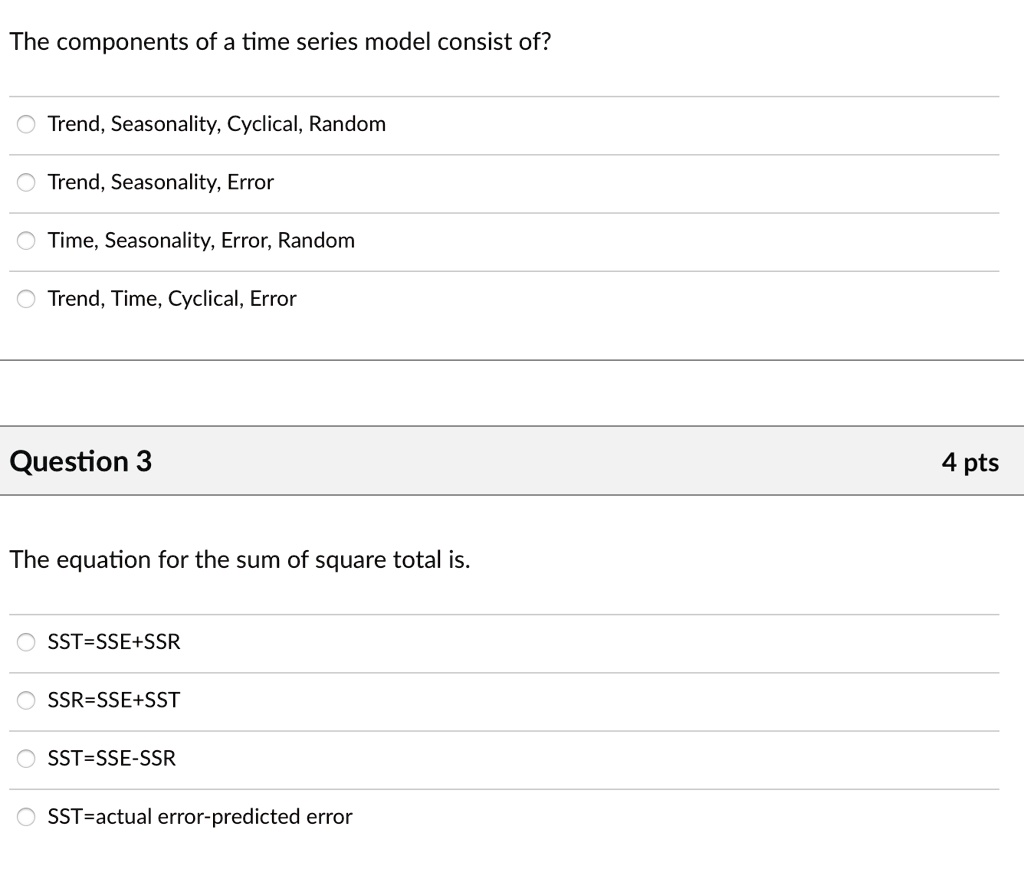Choose the SST=actual error-predicted error answer
This screenshot has height=869, width=1024.
200,816
